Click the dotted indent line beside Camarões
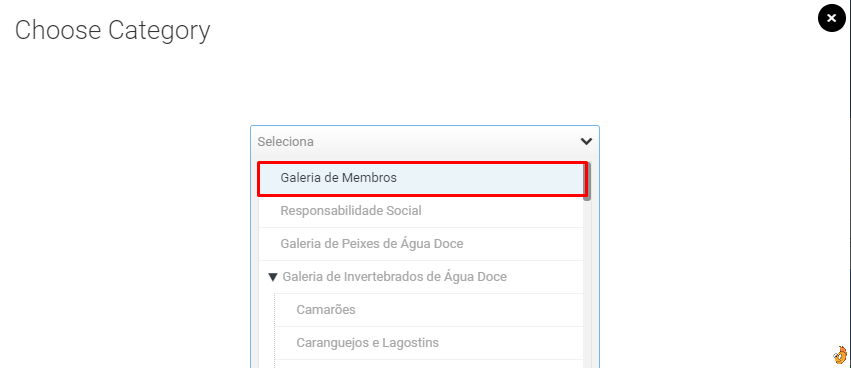Image resolution: width=851 pixels, height=368 pixels. coord(275,310)
